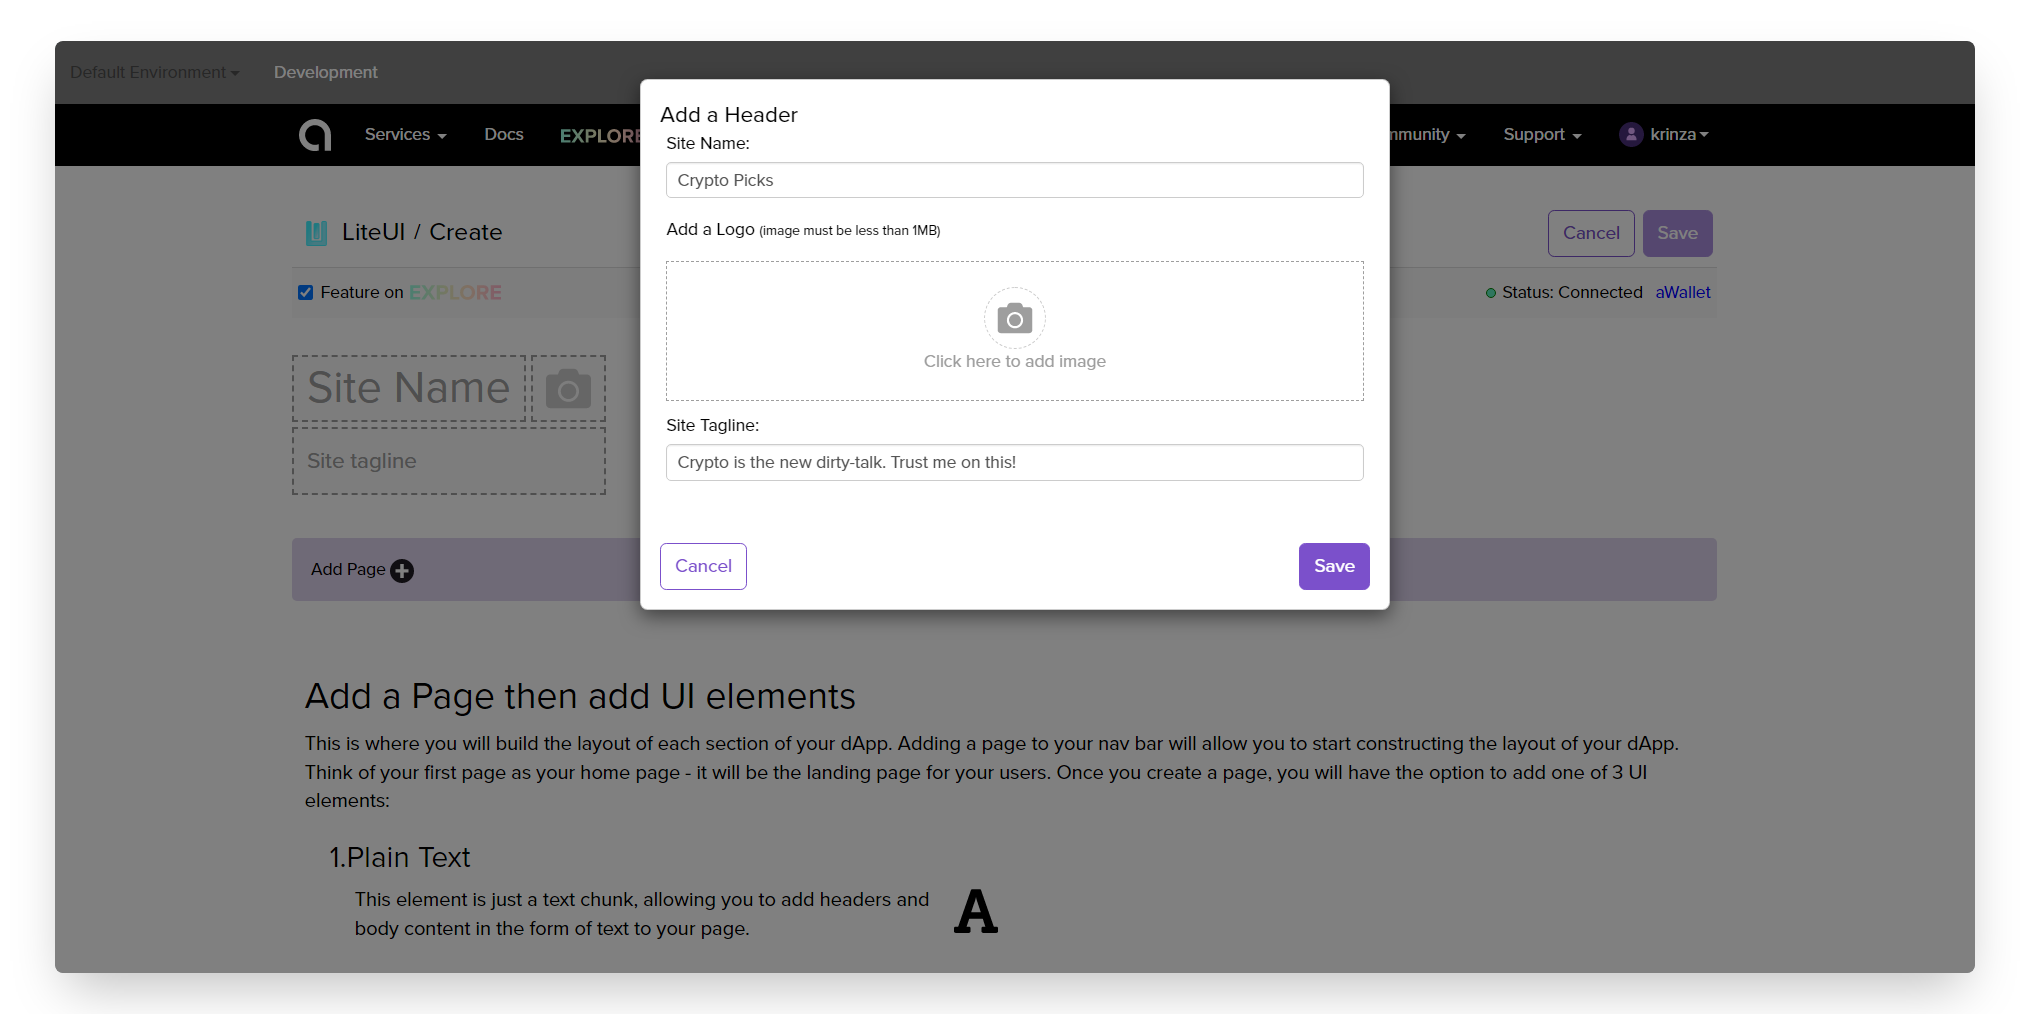
Task: Open the aWallet link
Action: pyautogui.click(x=1683, y=292)
